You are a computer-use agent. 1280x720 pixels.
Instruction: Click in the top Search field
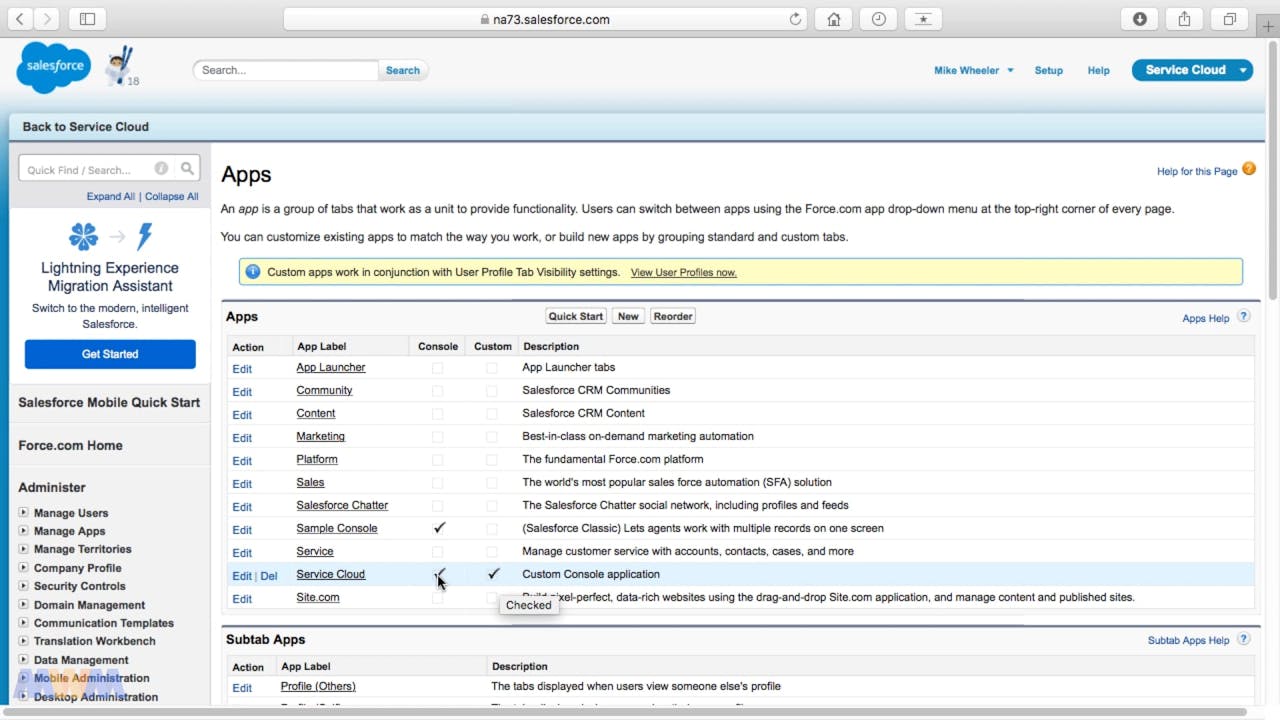point(285,70)
